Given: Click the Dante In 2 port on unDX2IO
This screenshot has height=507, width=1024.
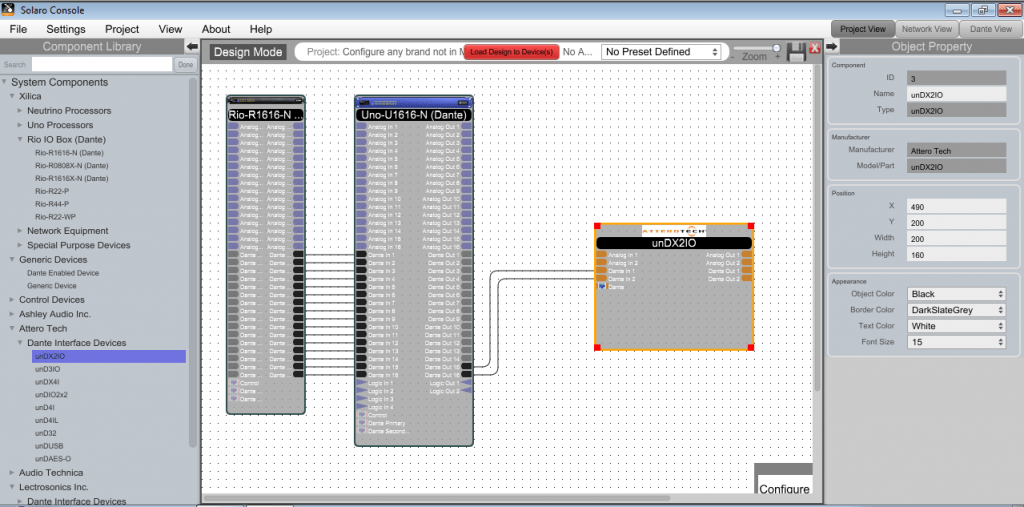Looking at the screenshot, I should (x=601, y=279).
